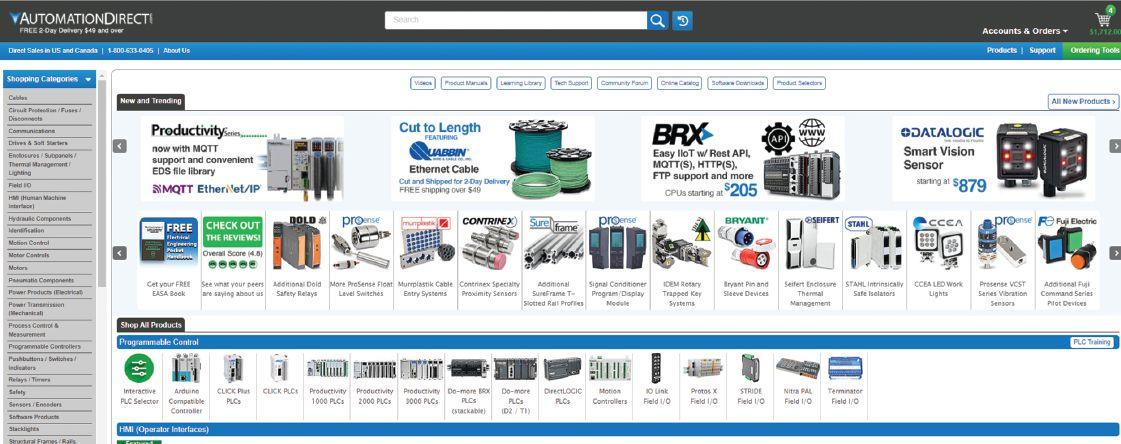
Task: Show previous New and Trending banner
Action: pyautogui.click(x=120, y=146)
